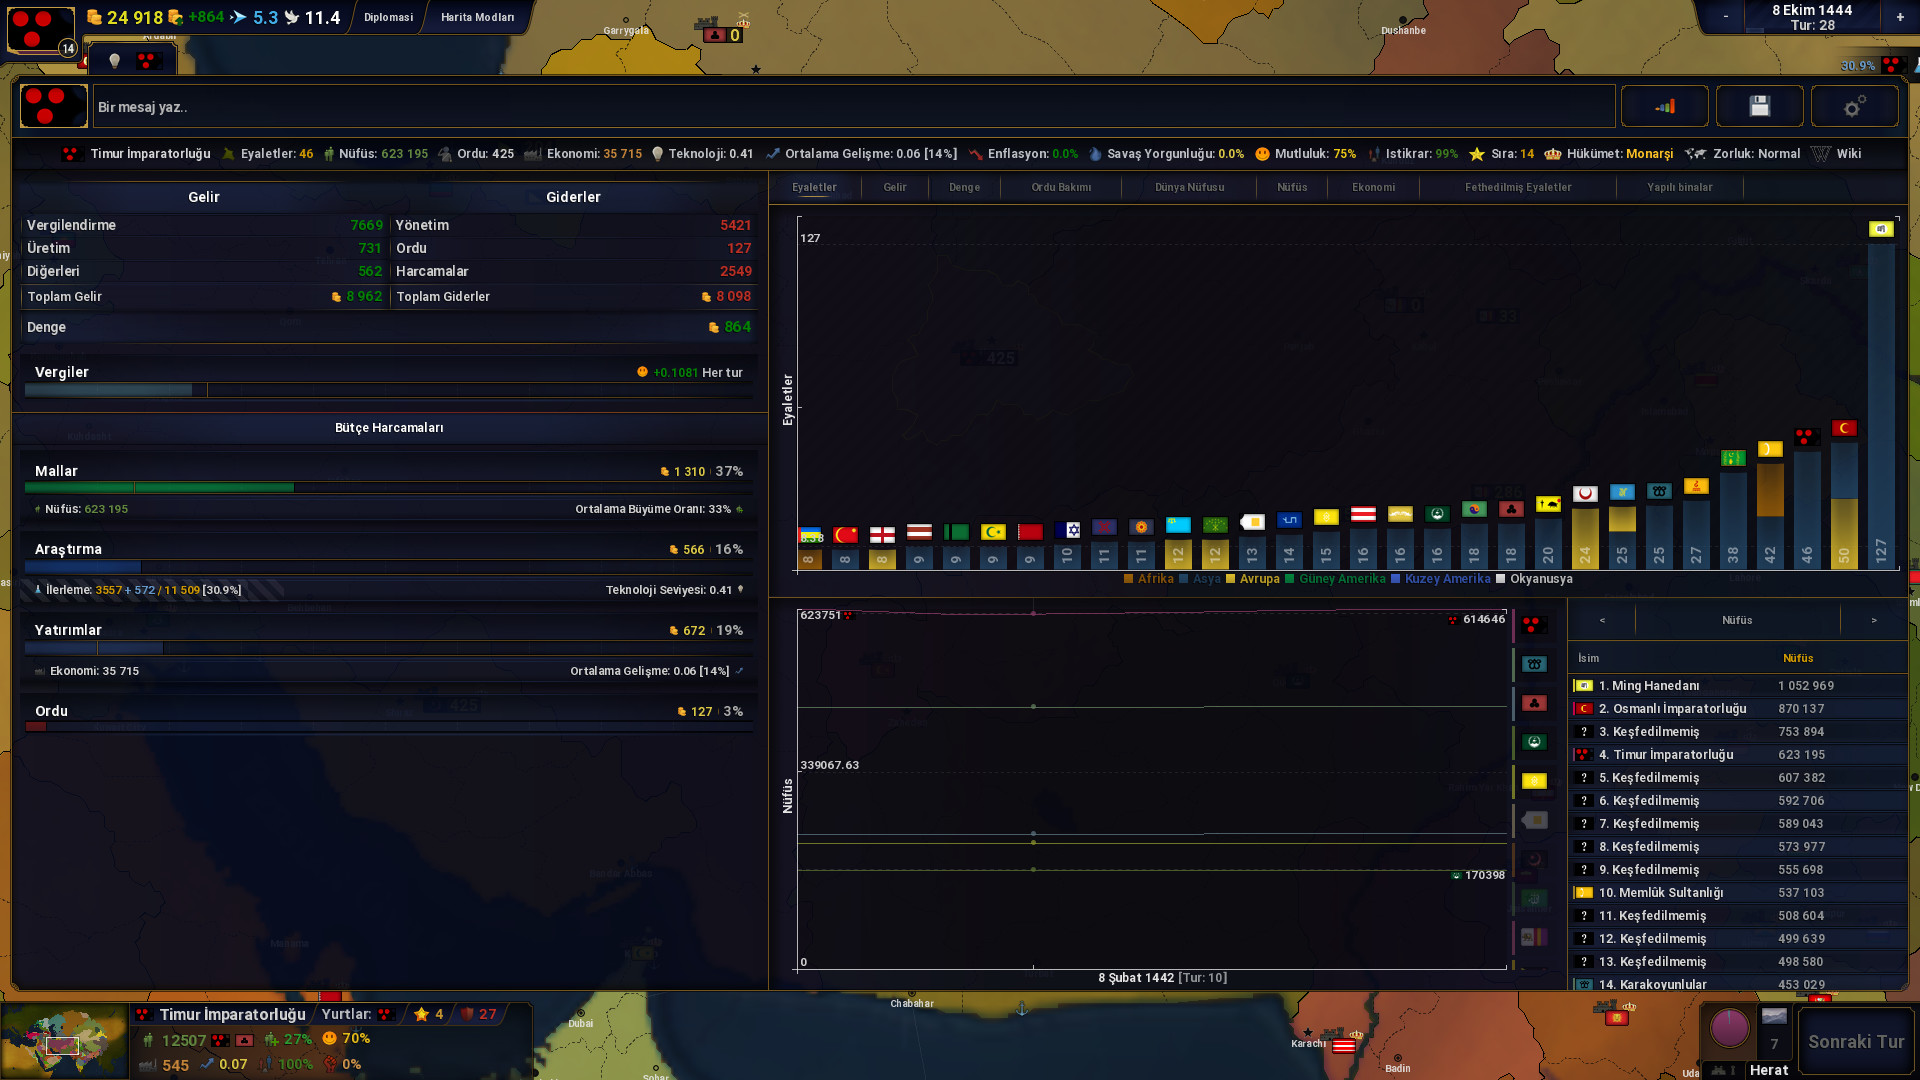1920x1080 pixels.
Task: Toggle Okyanusya legend filter in chart
Action: 1534,579
